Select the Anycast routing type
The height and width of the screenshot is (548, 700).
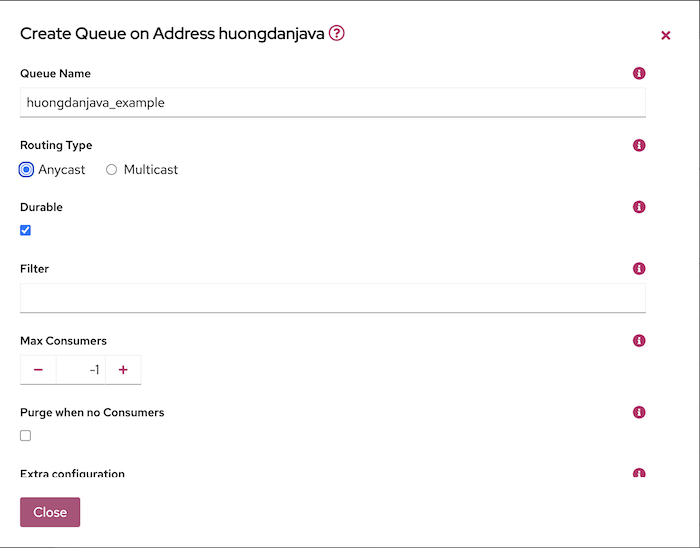pyautogui.click(x=26, y=170)
